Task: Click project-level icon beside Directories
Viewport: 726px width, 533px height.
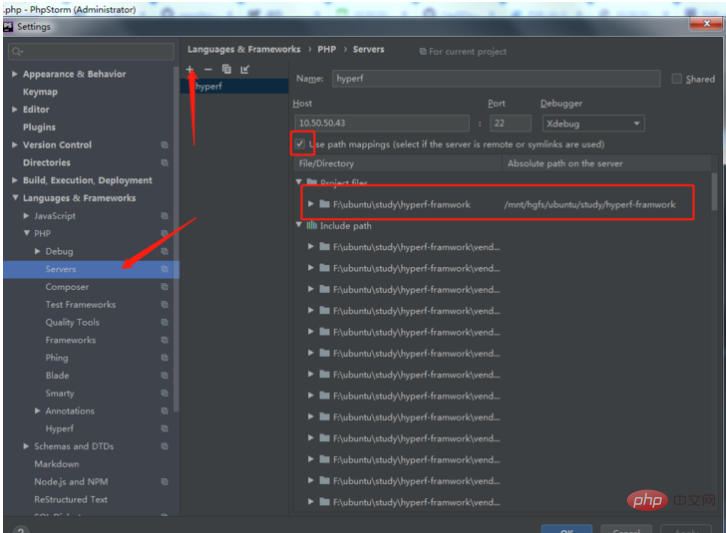Action: (x=164, y=163)
